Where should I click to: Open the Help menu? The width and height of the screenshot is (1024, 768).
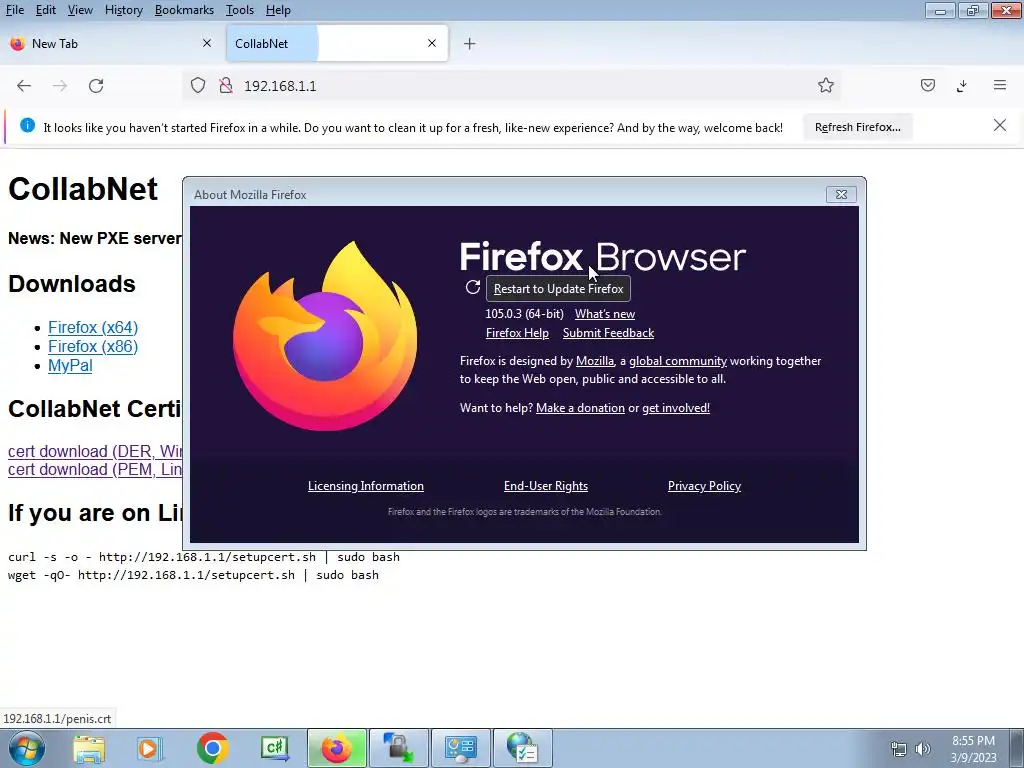click(278, 10)
